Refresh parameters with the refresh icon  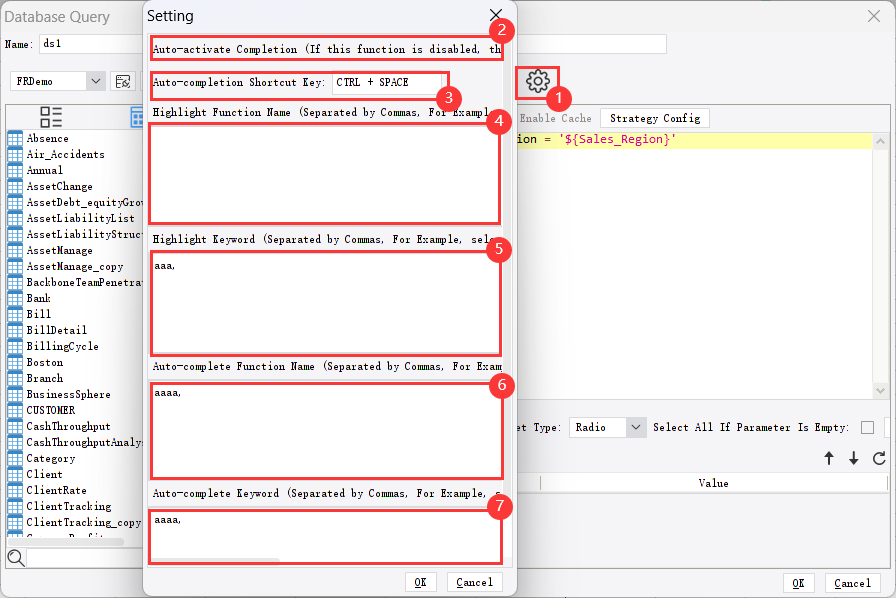pos(876,458)
